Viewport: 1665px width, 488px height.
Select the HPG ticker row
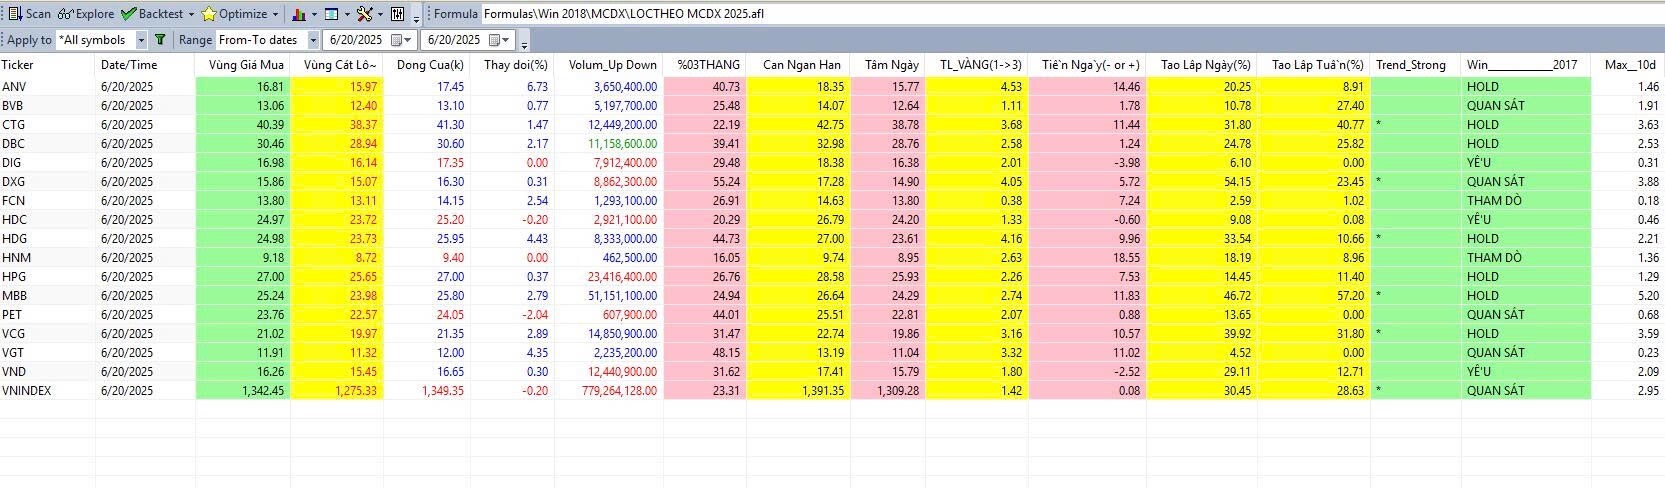point(14,277)
